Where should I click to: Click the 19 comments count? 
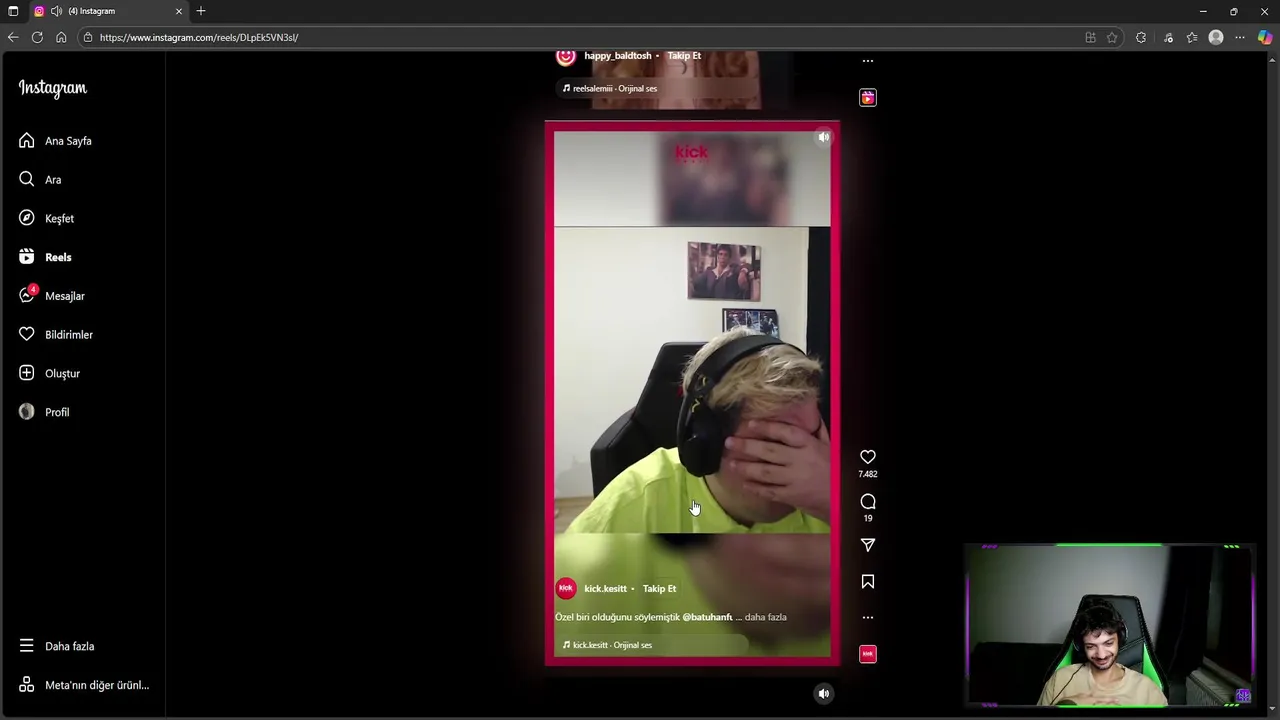coord(868,518)
